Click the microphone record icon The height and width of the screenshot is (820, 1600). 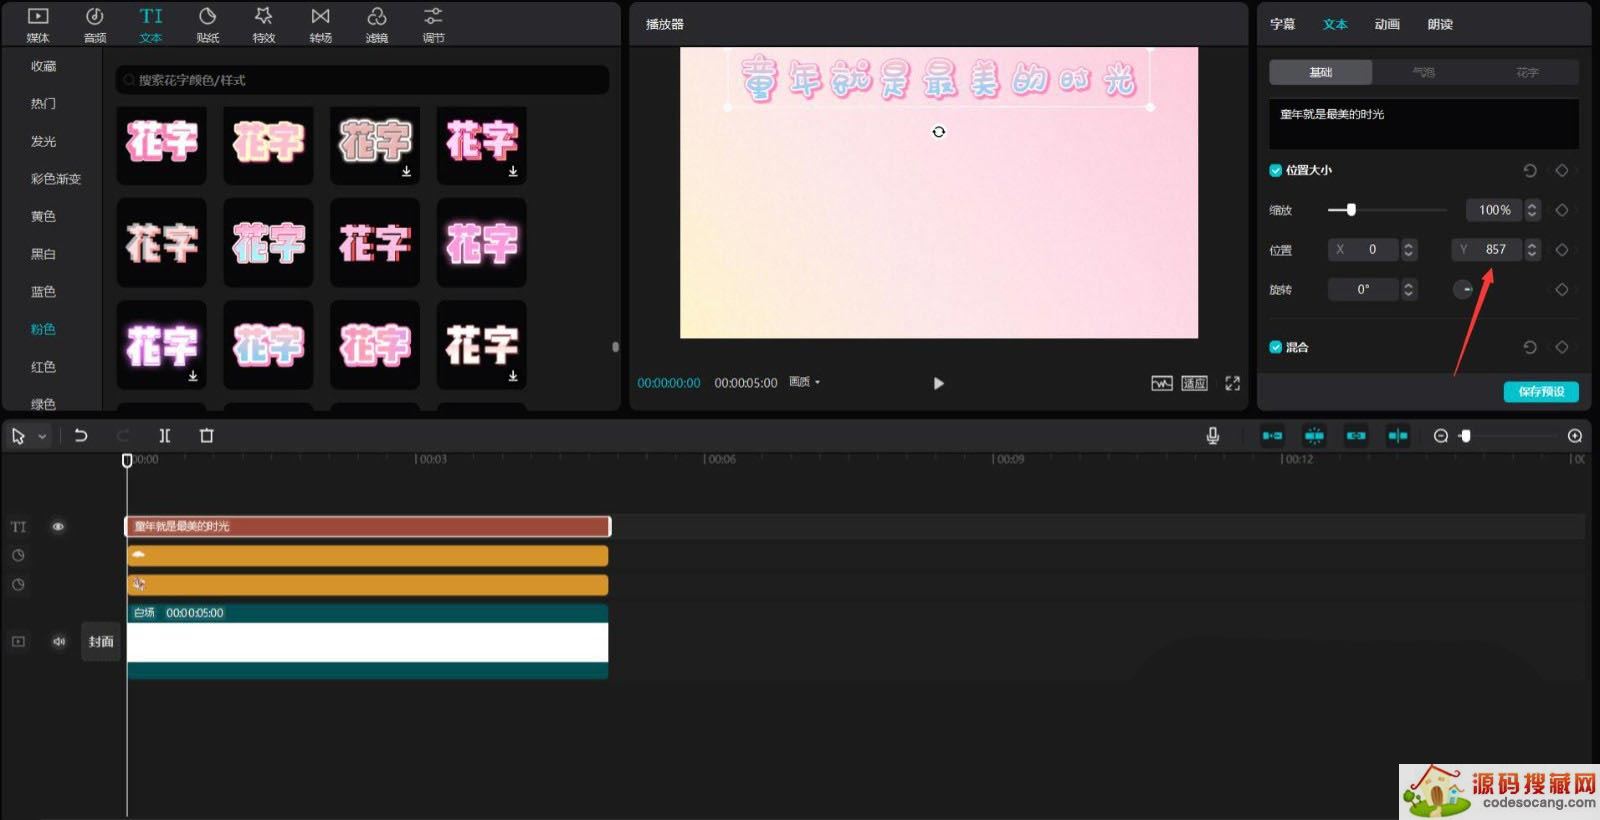click(x=1212, y=436)
